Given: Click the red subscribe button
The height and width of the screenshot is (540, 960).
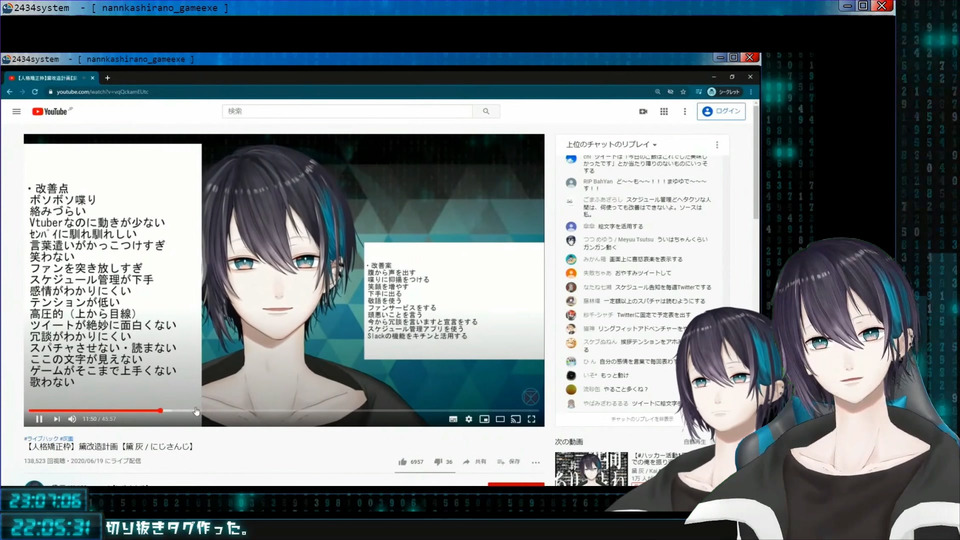Looking at the screenshot, I should click(x=516, y=484).
